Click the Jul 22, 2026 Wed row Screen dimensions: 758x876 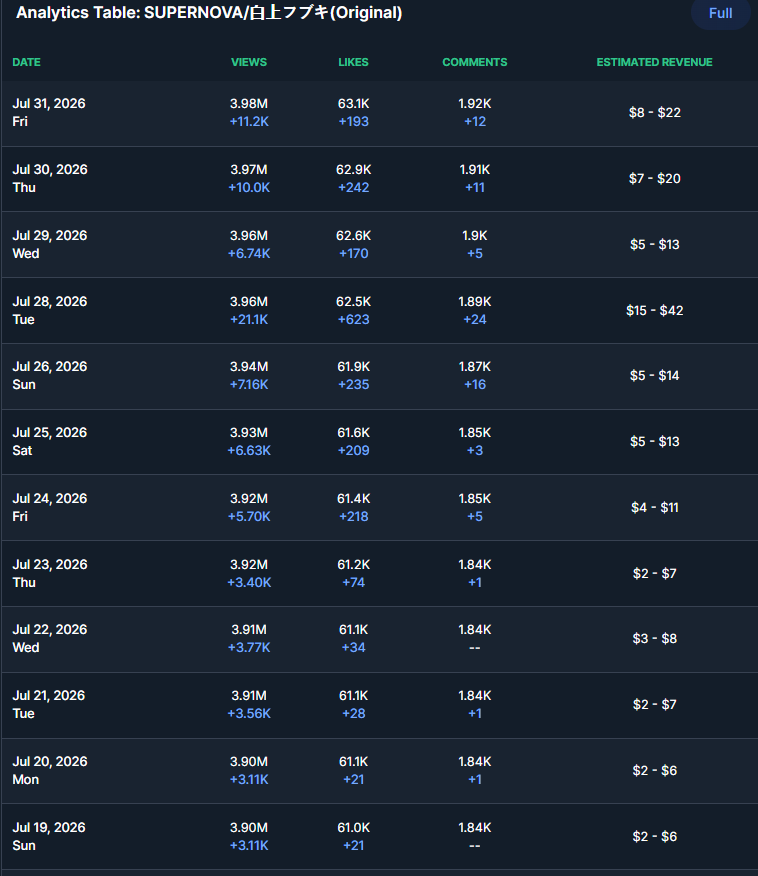pos(379,639)
